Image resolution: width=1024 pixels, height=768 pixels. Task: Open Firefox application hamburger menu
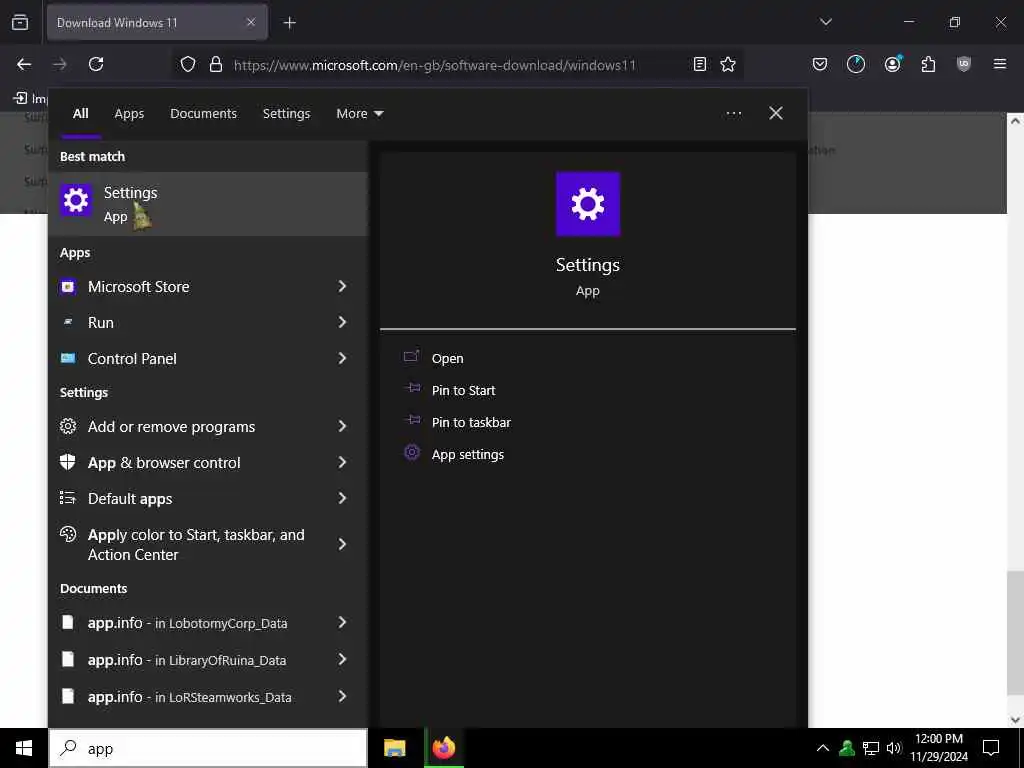pos(999,64)
